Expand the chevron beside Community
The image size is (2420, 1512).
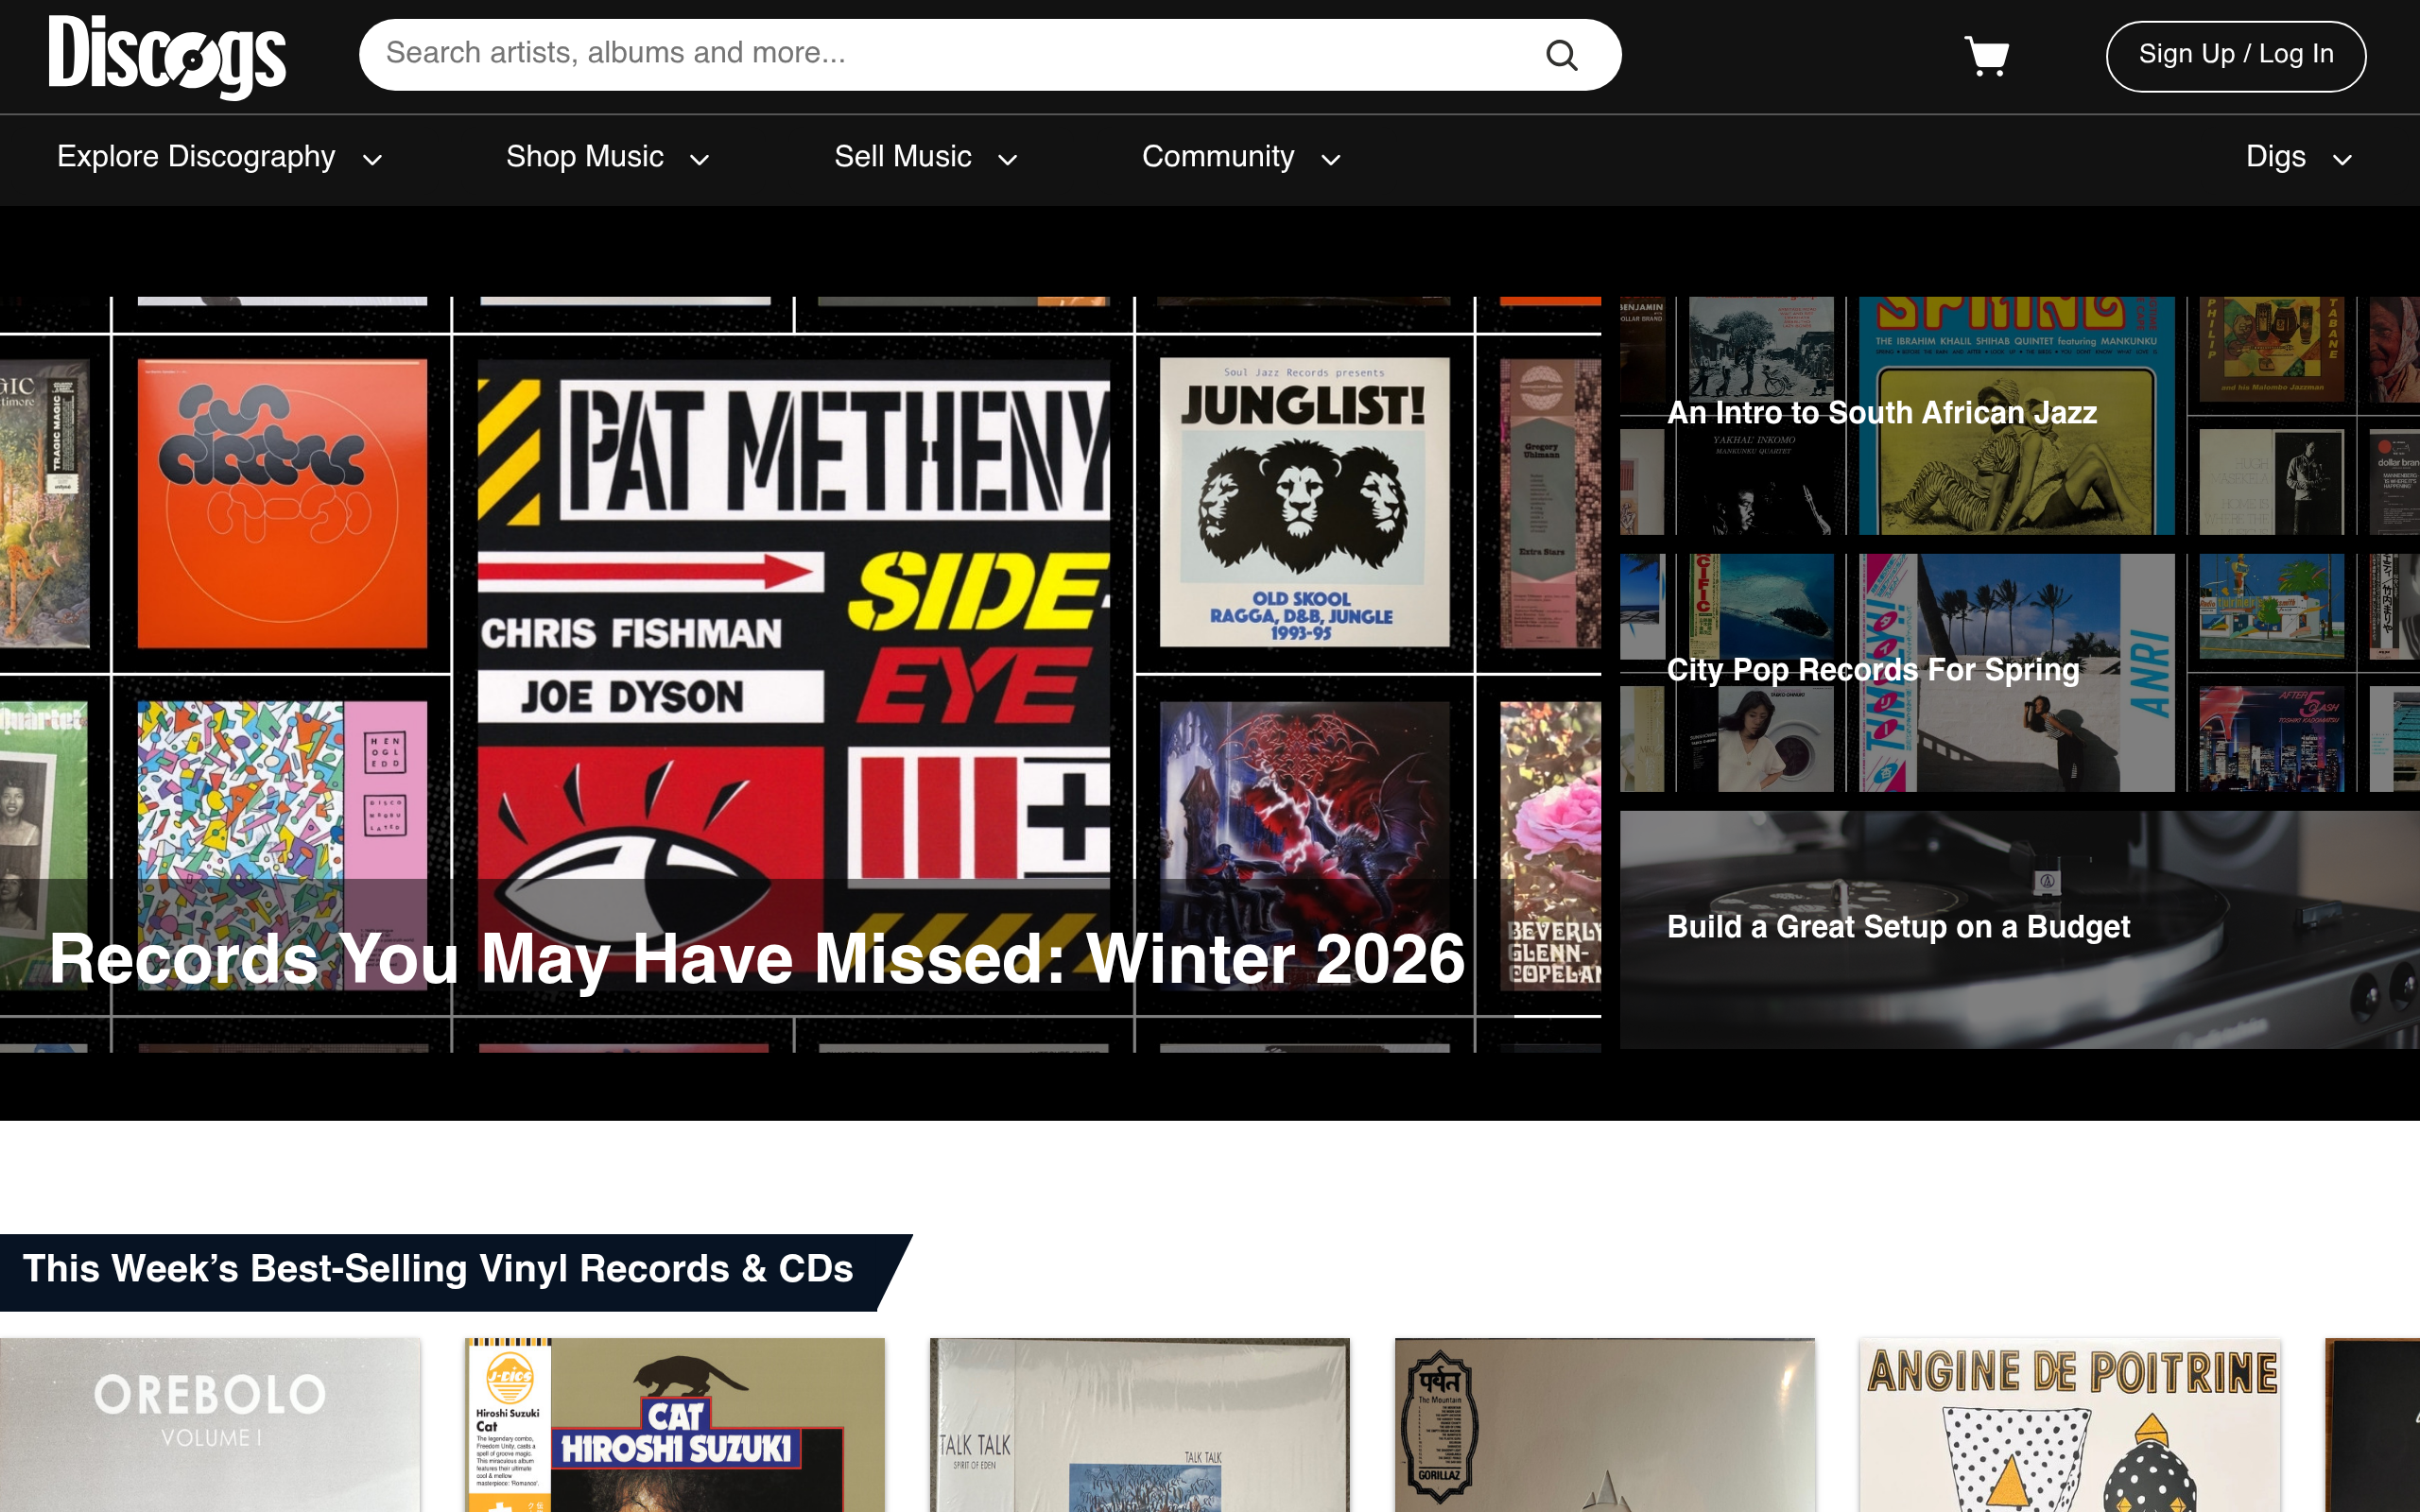tap(1330, 160)
